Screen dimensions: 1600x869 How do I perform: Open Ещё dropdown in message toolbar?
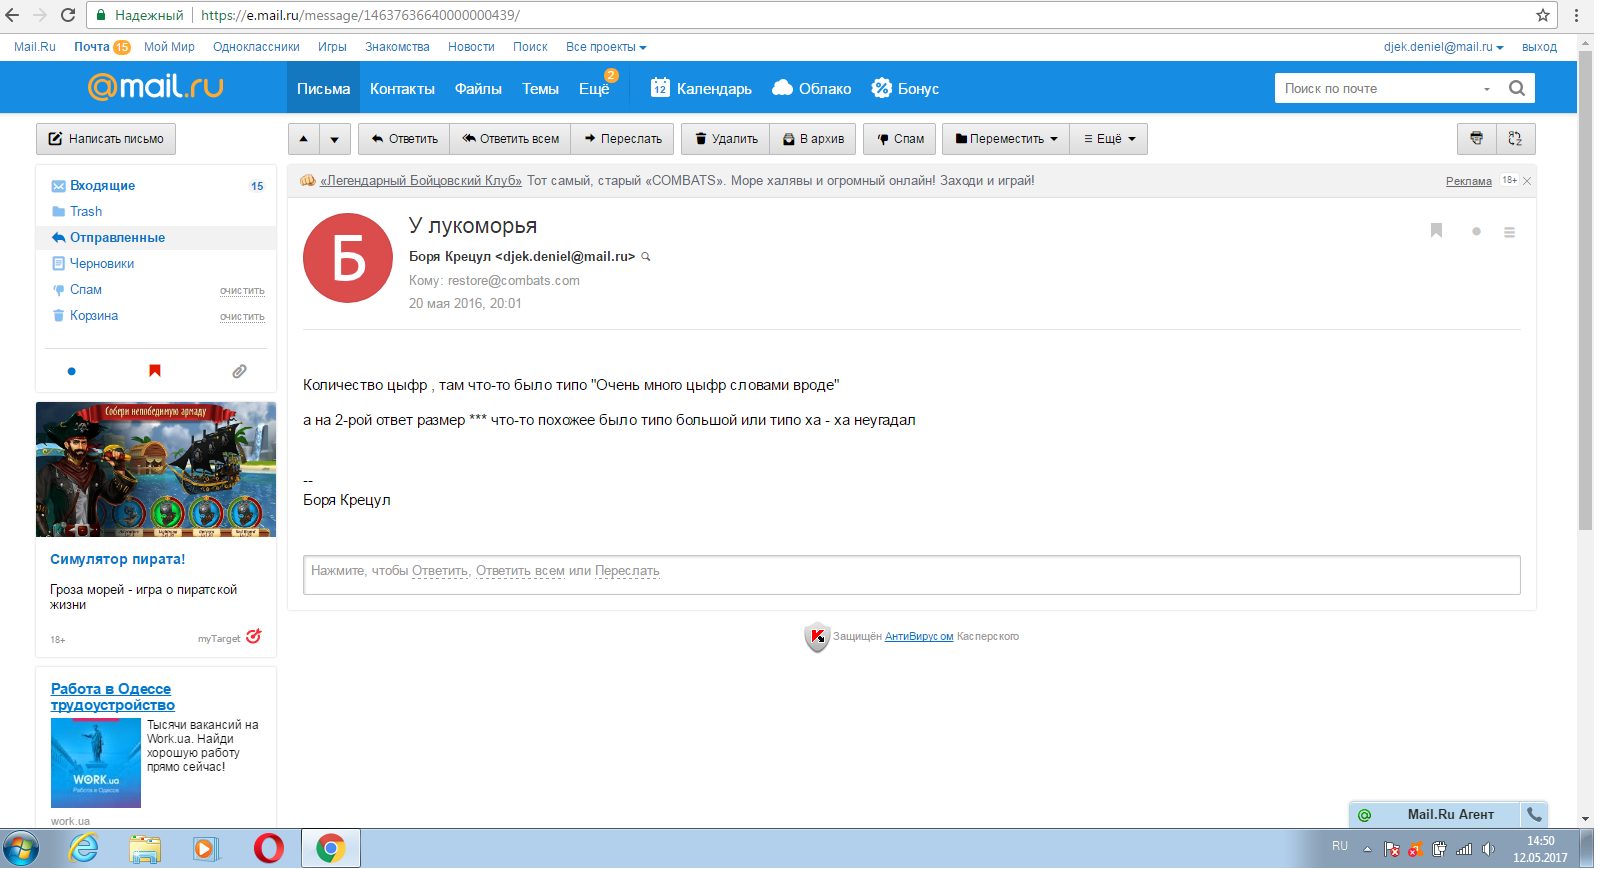1109,139
